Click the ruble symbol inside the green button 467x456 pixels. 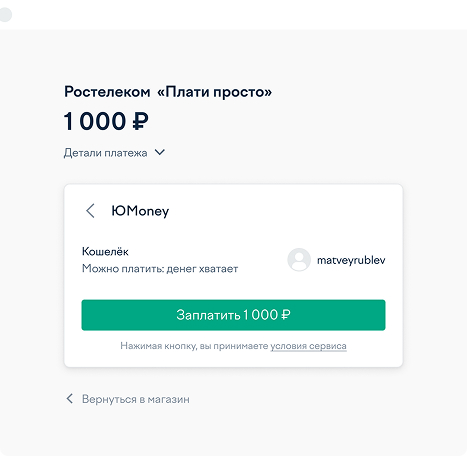[285, 315]
